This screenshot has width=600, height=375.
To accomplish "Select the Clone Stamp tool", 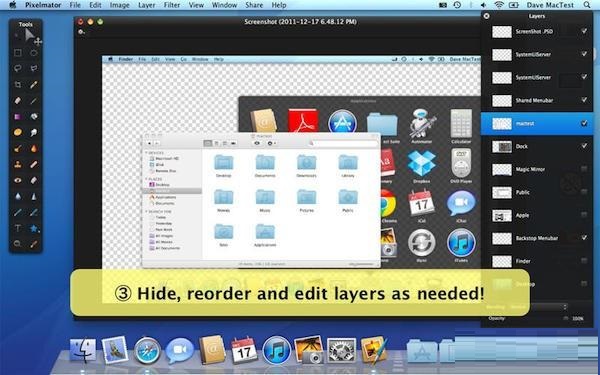I will pyautogui.click(x=18, y=165).
